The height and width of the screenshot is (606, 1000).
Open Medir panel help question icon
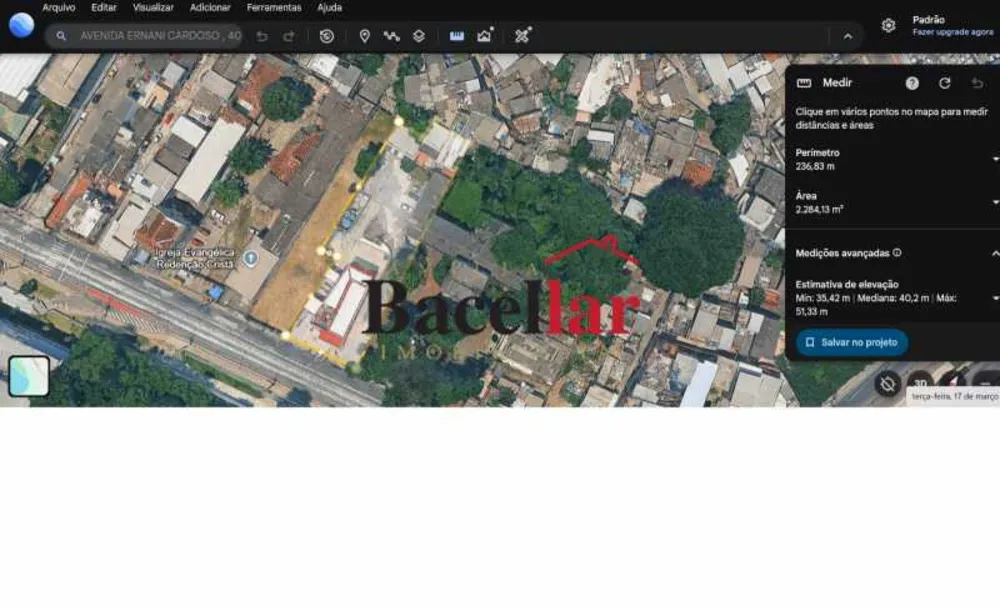pos(912,83)
